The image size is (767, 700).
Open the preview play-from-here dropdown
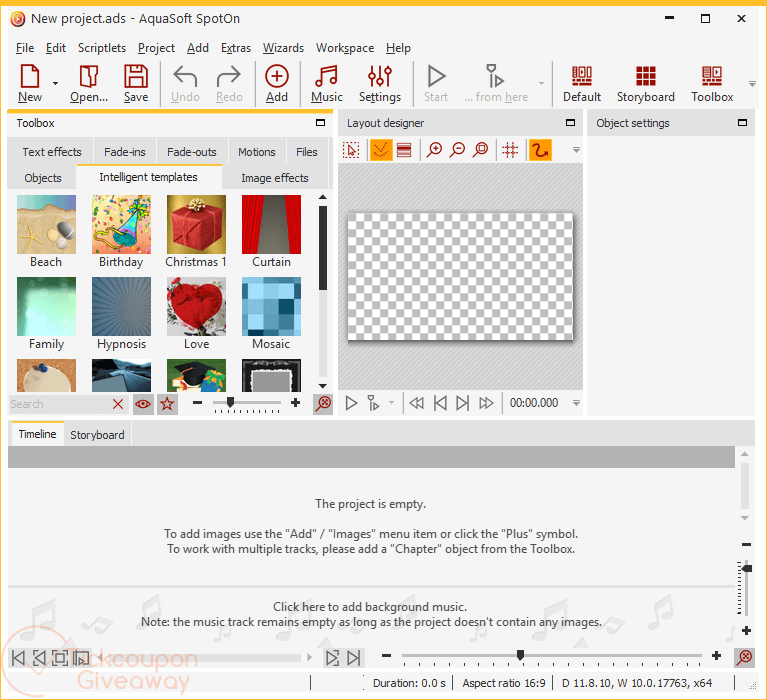[x=391, y=403]
